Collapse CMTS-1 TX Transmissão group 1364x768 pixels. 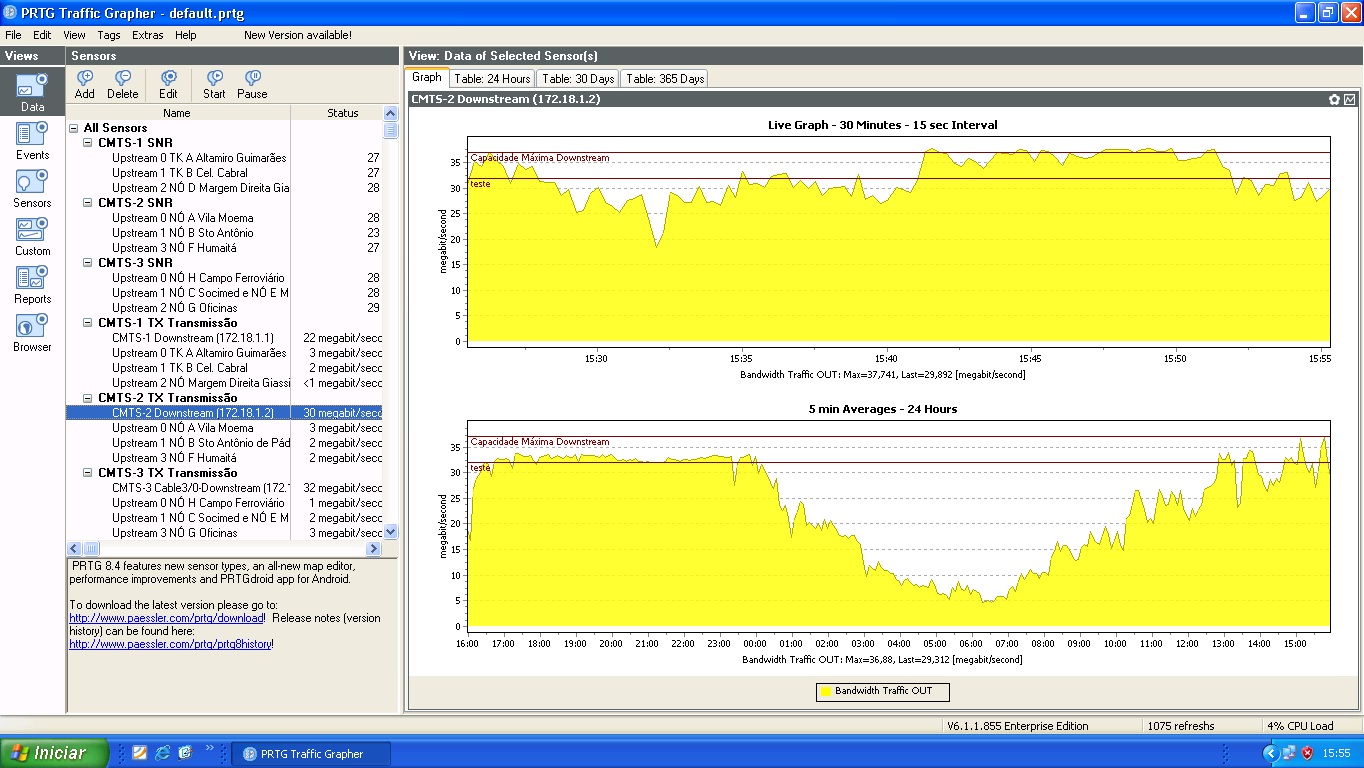[88, 323]
